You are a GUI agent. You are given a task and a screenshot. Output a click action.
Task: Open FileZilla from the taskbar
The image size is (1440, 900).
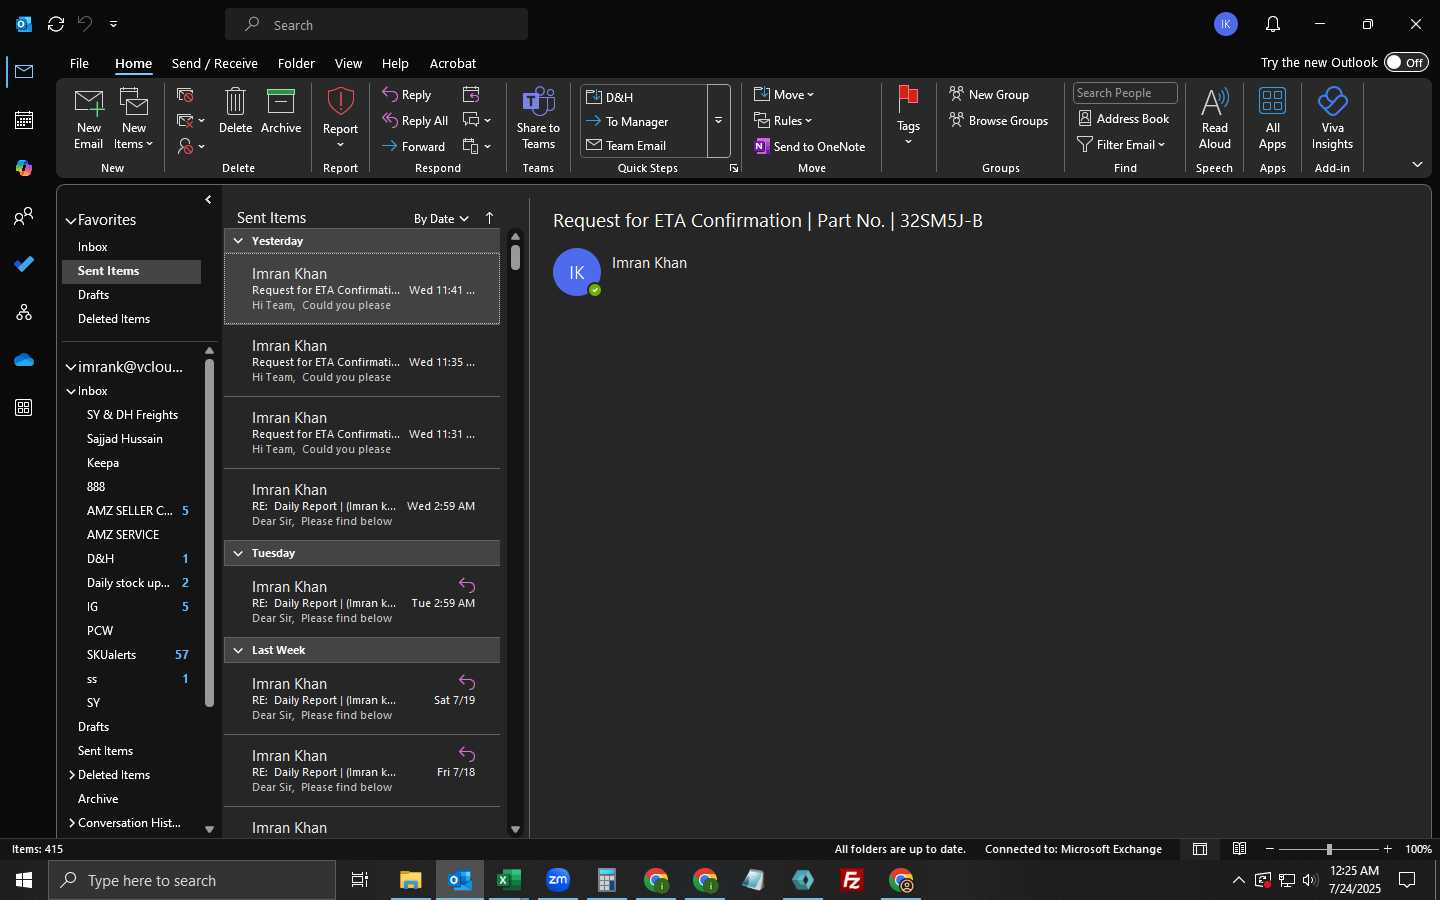pyautogui.click(x=852, y=880)
